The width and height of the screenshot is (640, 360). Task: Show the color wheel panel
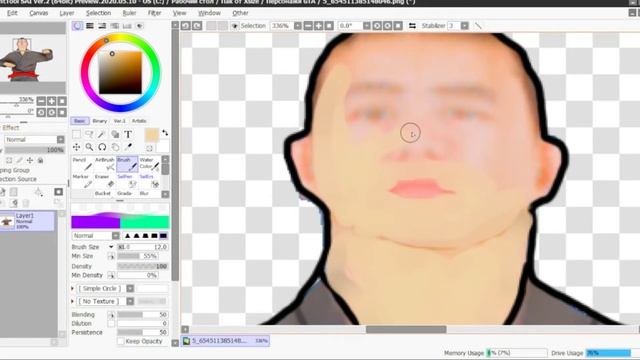[77, 26]
